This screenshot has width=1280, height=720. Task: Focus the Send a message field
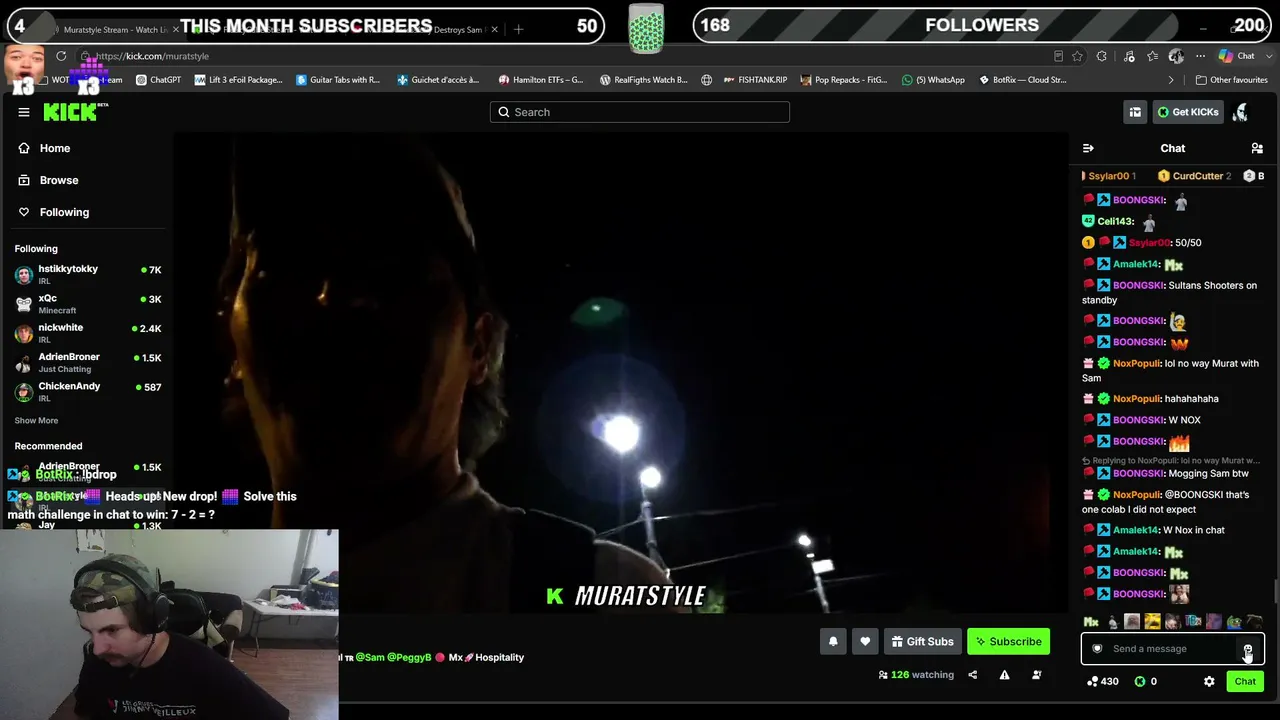(1172, 649)
